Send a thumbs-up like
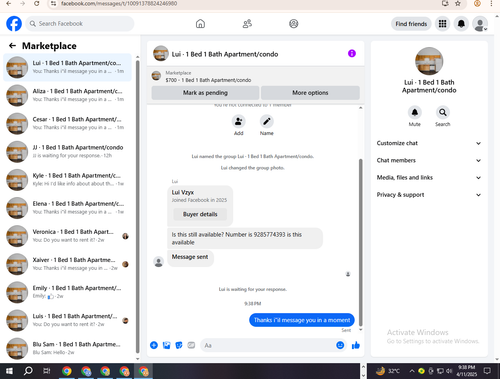The height and width of the screenshot is (379, 500). [356, 345]
